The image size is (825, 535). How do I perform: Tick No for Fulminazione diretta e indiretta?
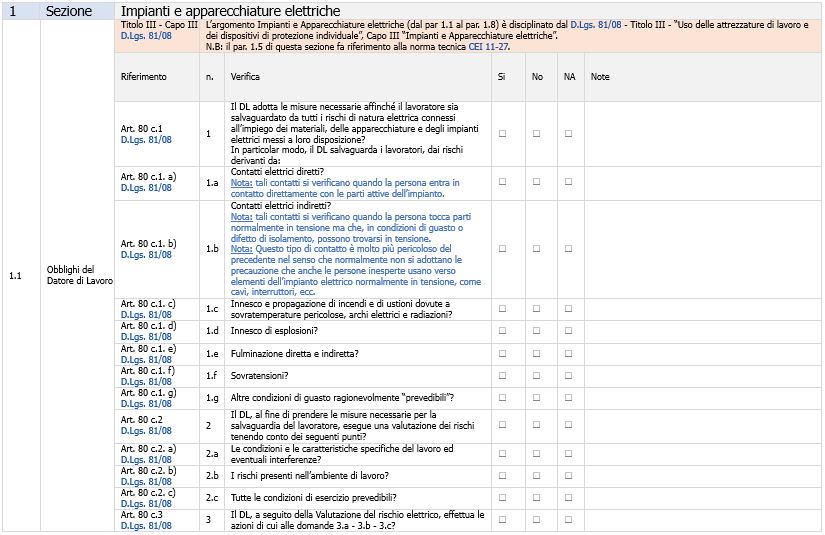pyautogui.click(x=537, y=353)
